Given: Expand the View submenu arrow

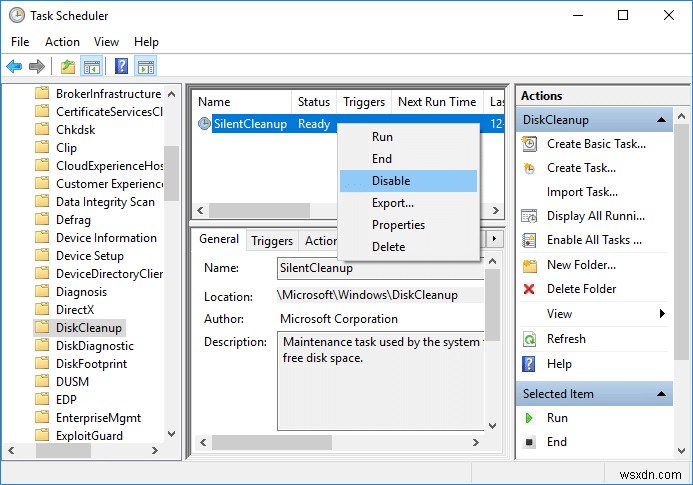Looking at the screenshot, I should pos(662,313).
